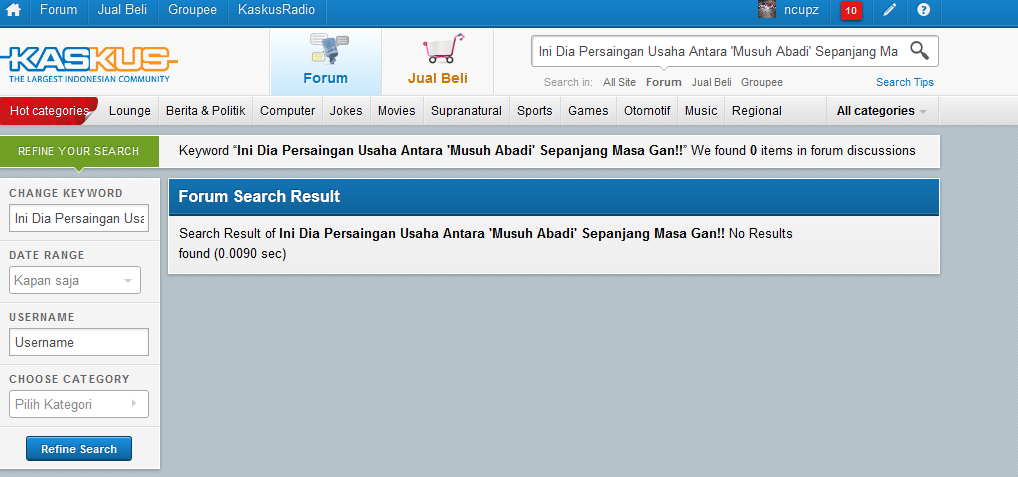The height and width of the screenshot is (477, 1018).
Task: Open the Lounge category
Action: (x=130, y=111)
